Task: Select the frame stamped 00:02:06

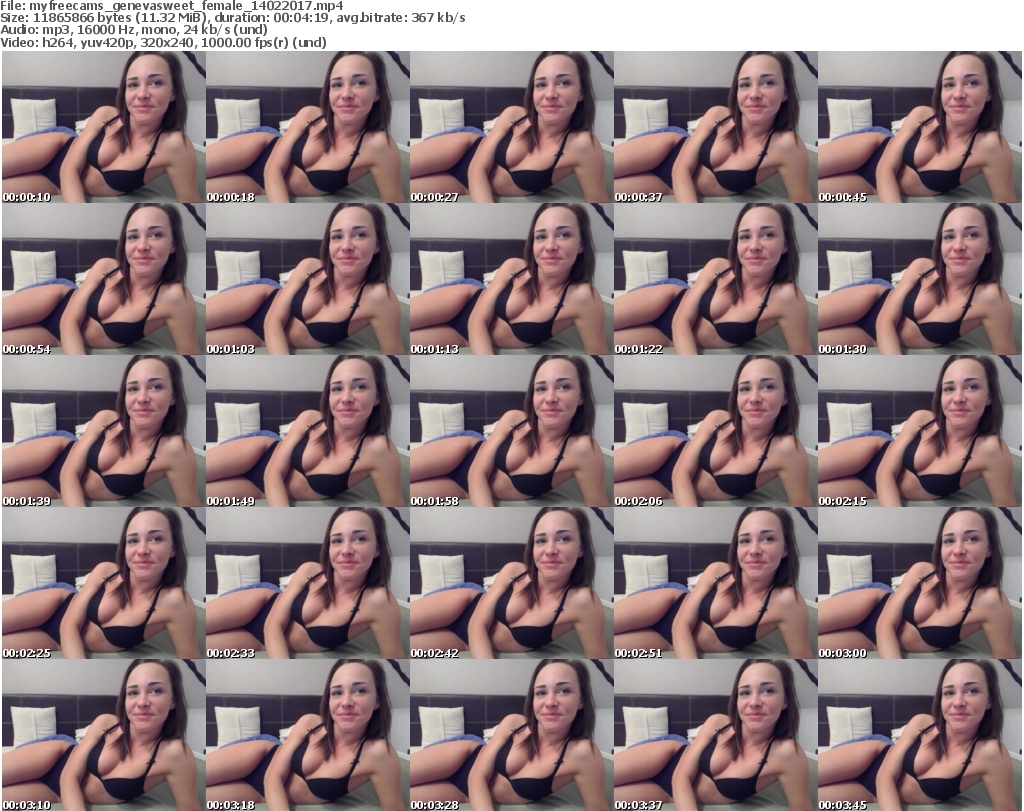Action: click(715, 432)
